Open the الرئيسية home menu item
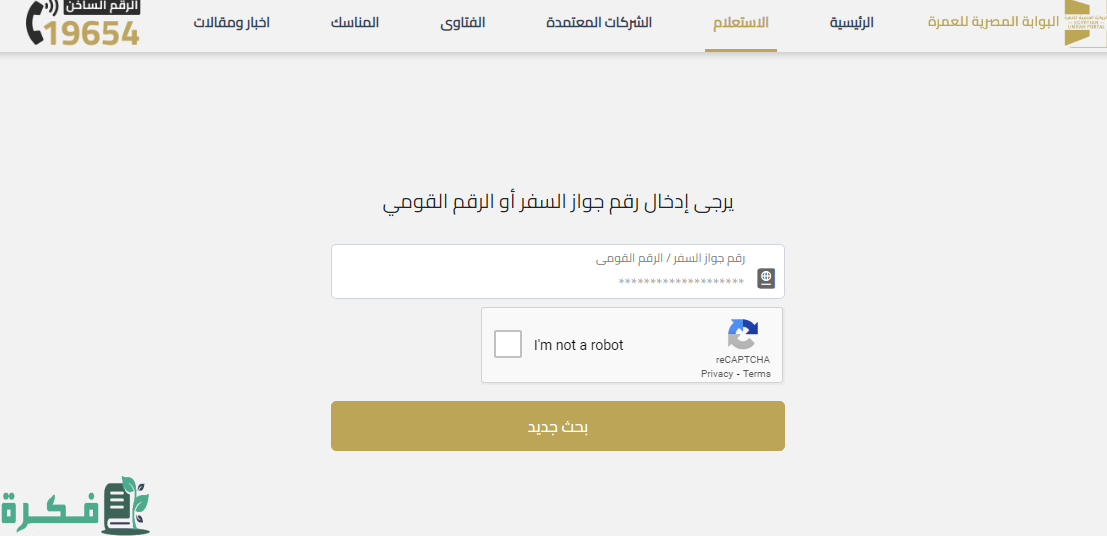1107x536 pixels. point(851,23)
